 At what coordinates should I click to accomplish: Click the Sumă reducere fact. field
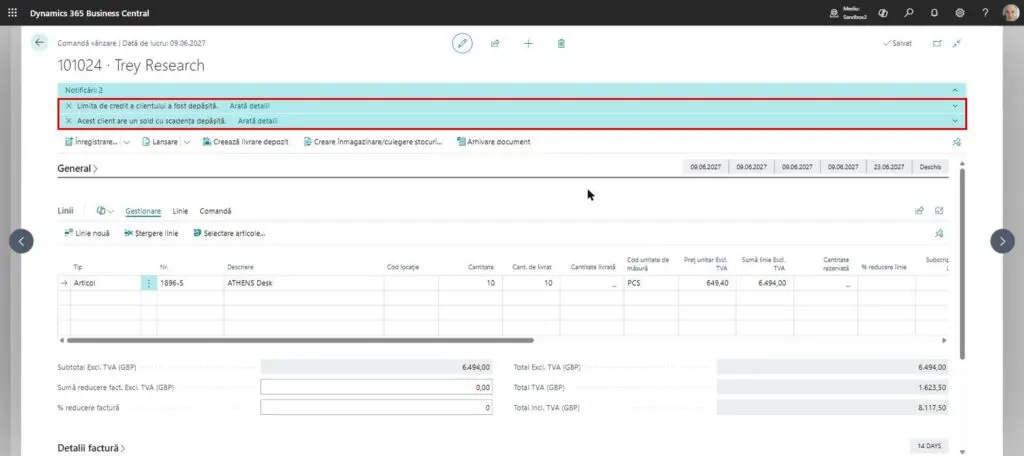tap(376, 387)
